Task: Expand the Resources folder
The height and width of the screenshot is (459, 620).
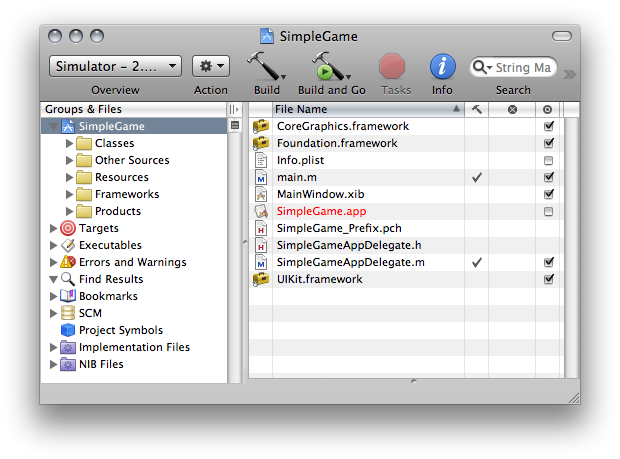Action: click(70, 177)
